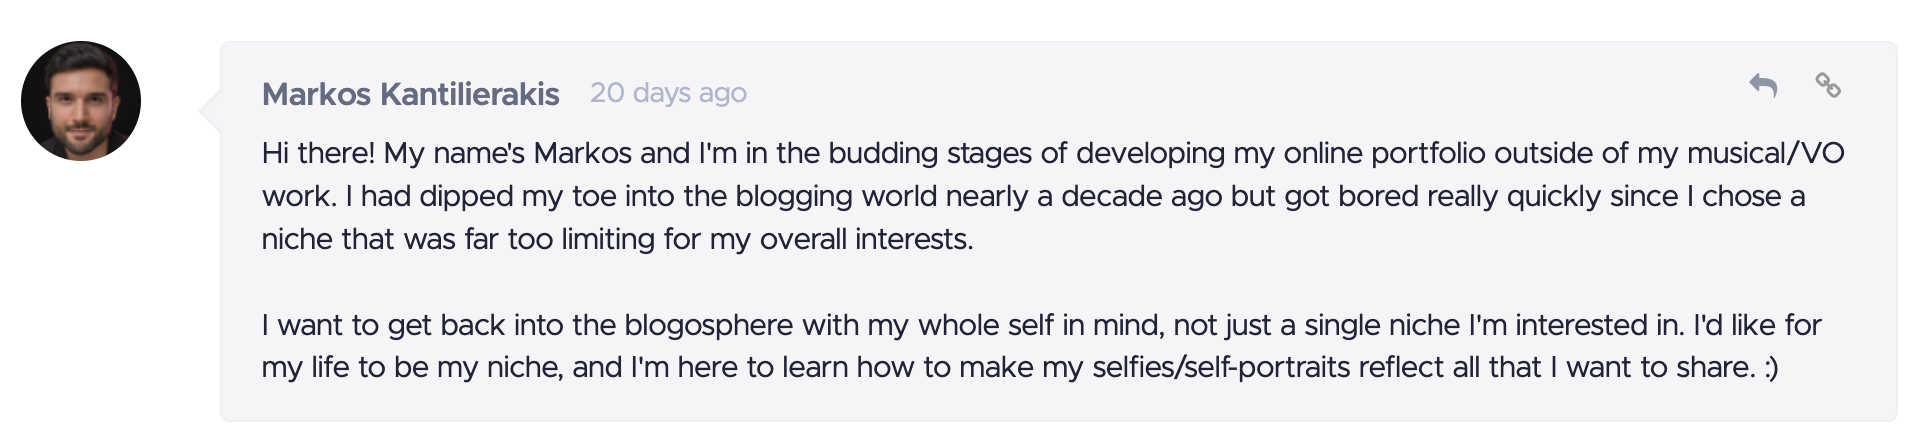The image size is (1908, 440).
Task: Click the words 'my life to be my niche'
Action: (412, 368)
